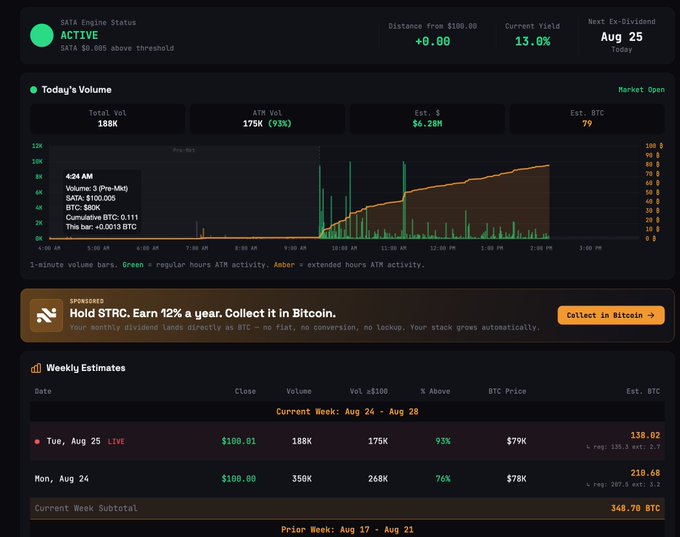Click the Amber legend word under chart
680x537 pixels.
(x=284, y=265)
